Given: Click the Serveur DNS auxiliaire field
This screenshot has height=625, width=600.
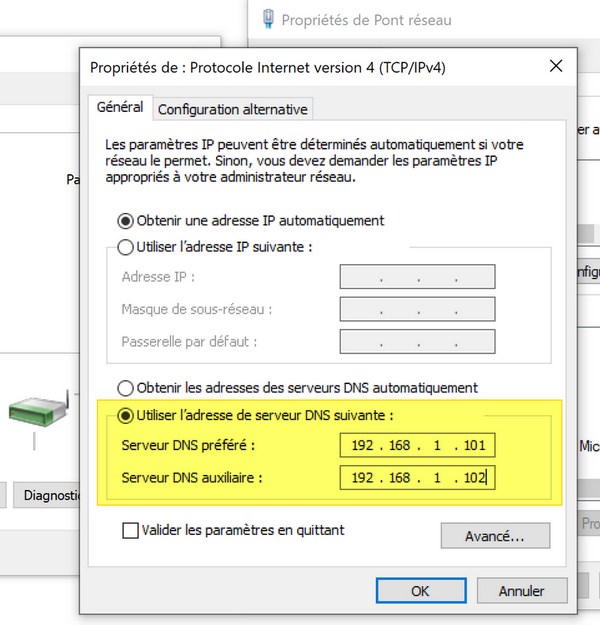Looking at the screenshot, I should [x=417, y=478].
